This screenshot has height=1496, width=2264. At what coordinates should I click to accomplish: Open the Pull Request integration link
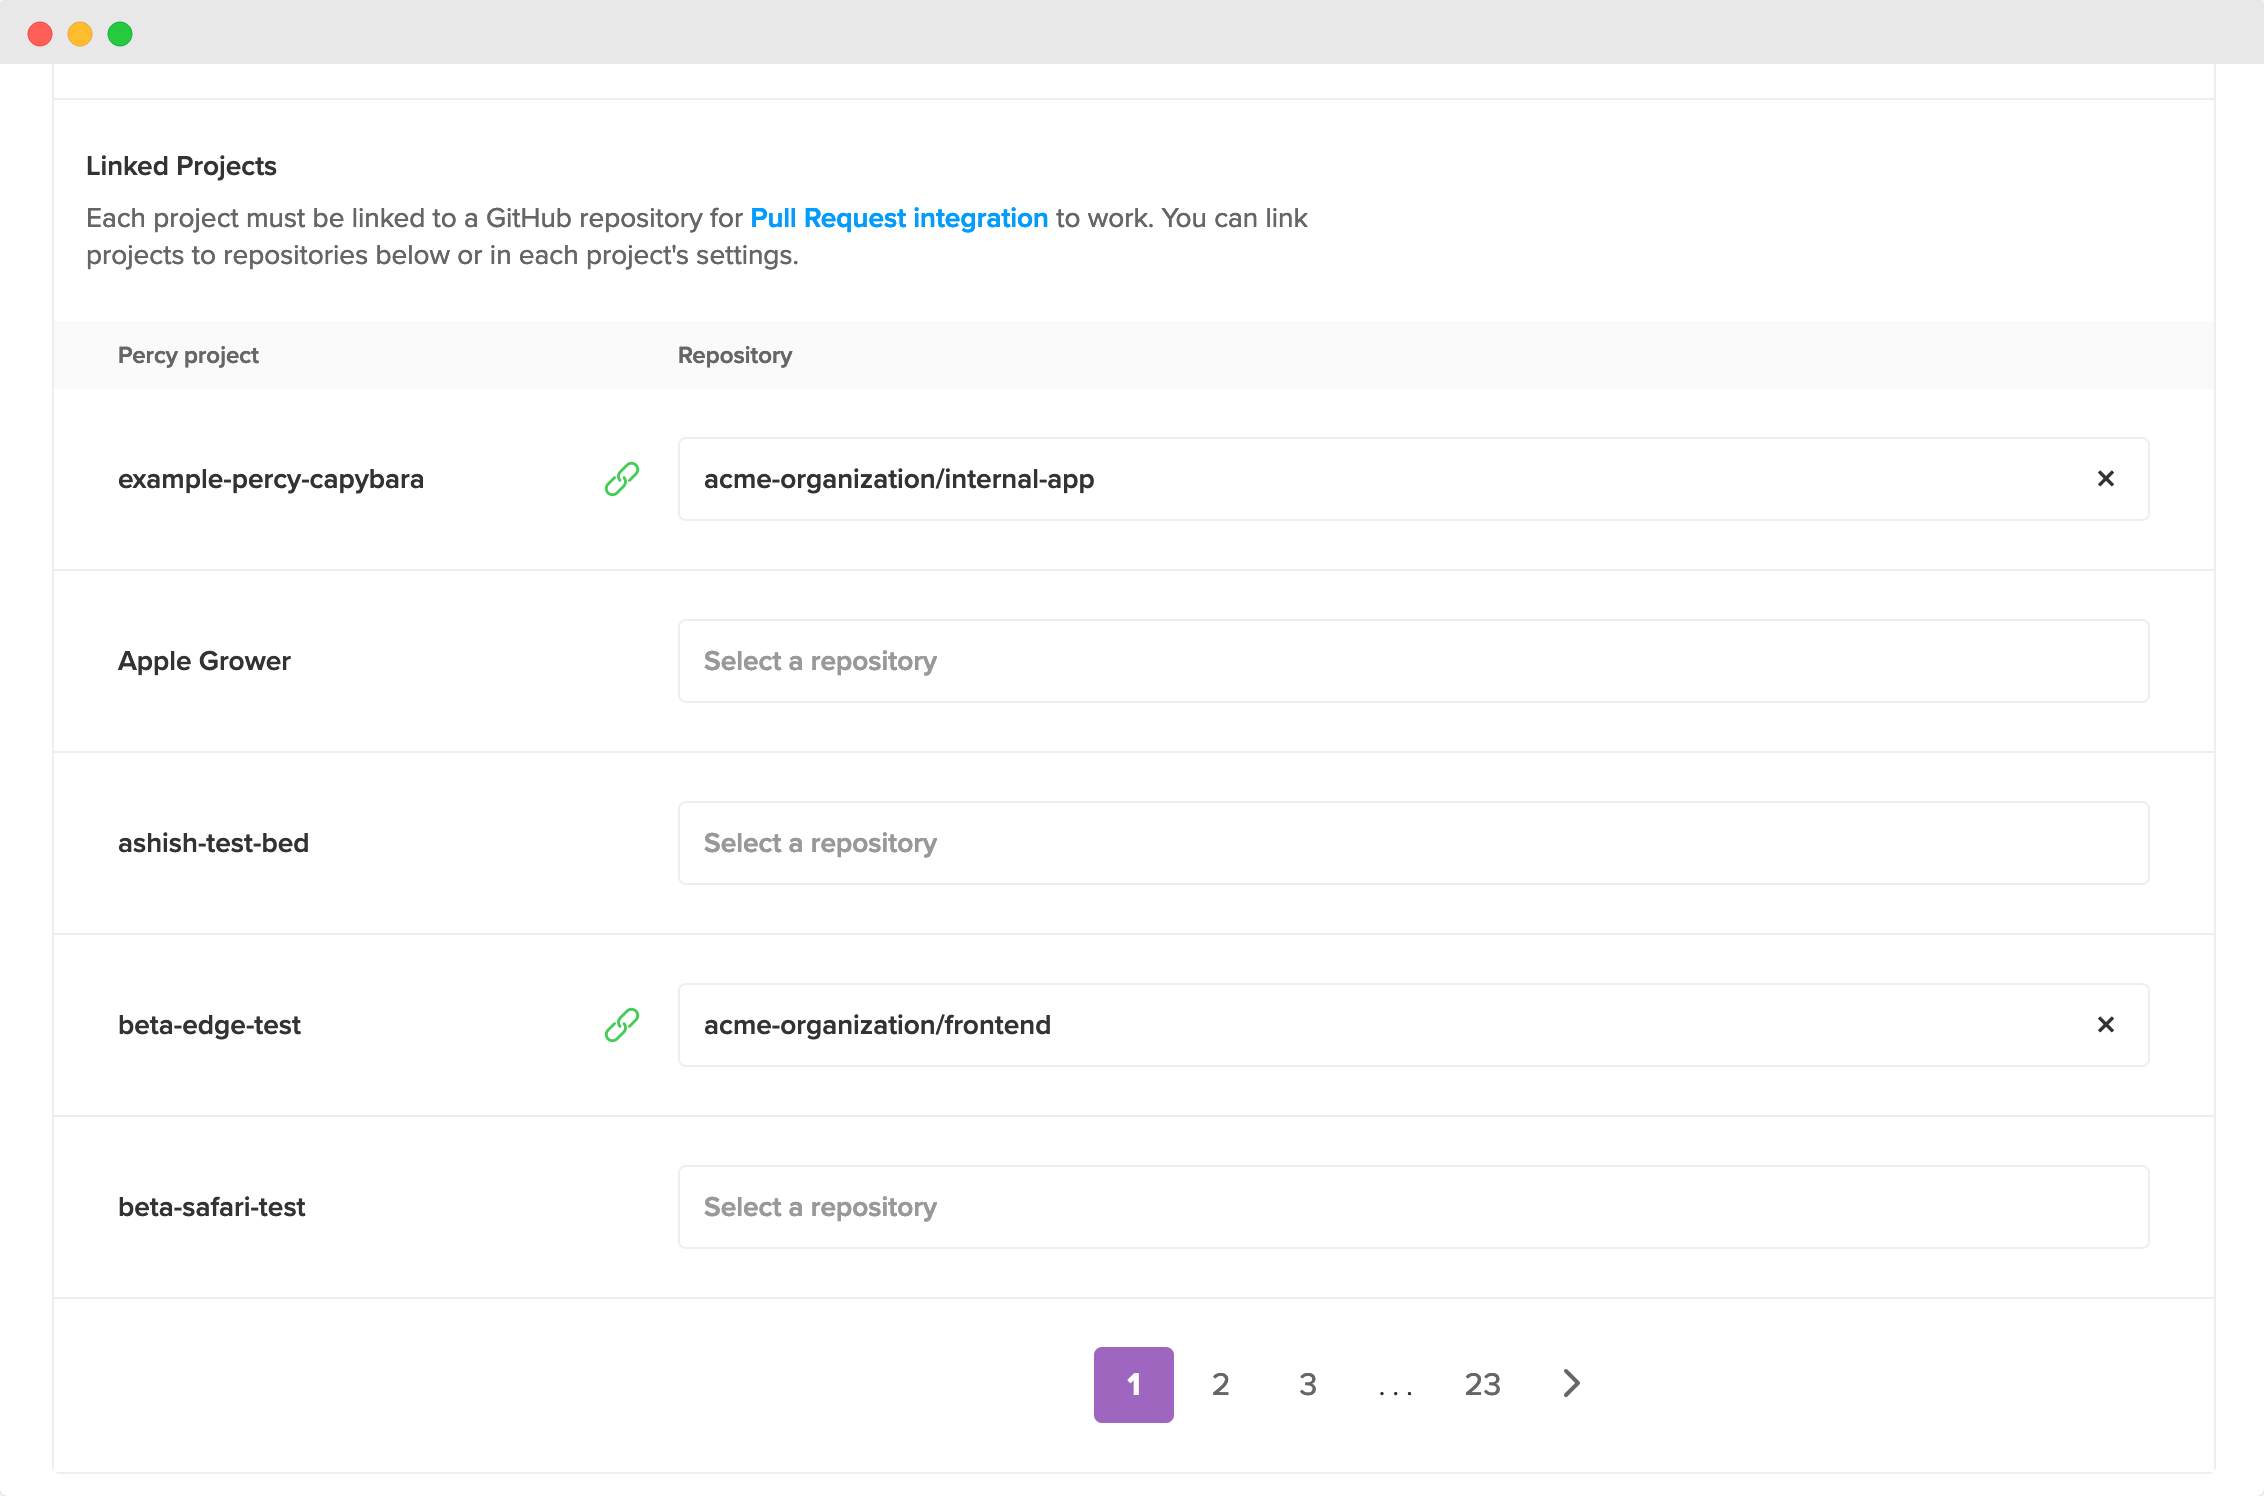pyautogui.click(x=898, y=218)
